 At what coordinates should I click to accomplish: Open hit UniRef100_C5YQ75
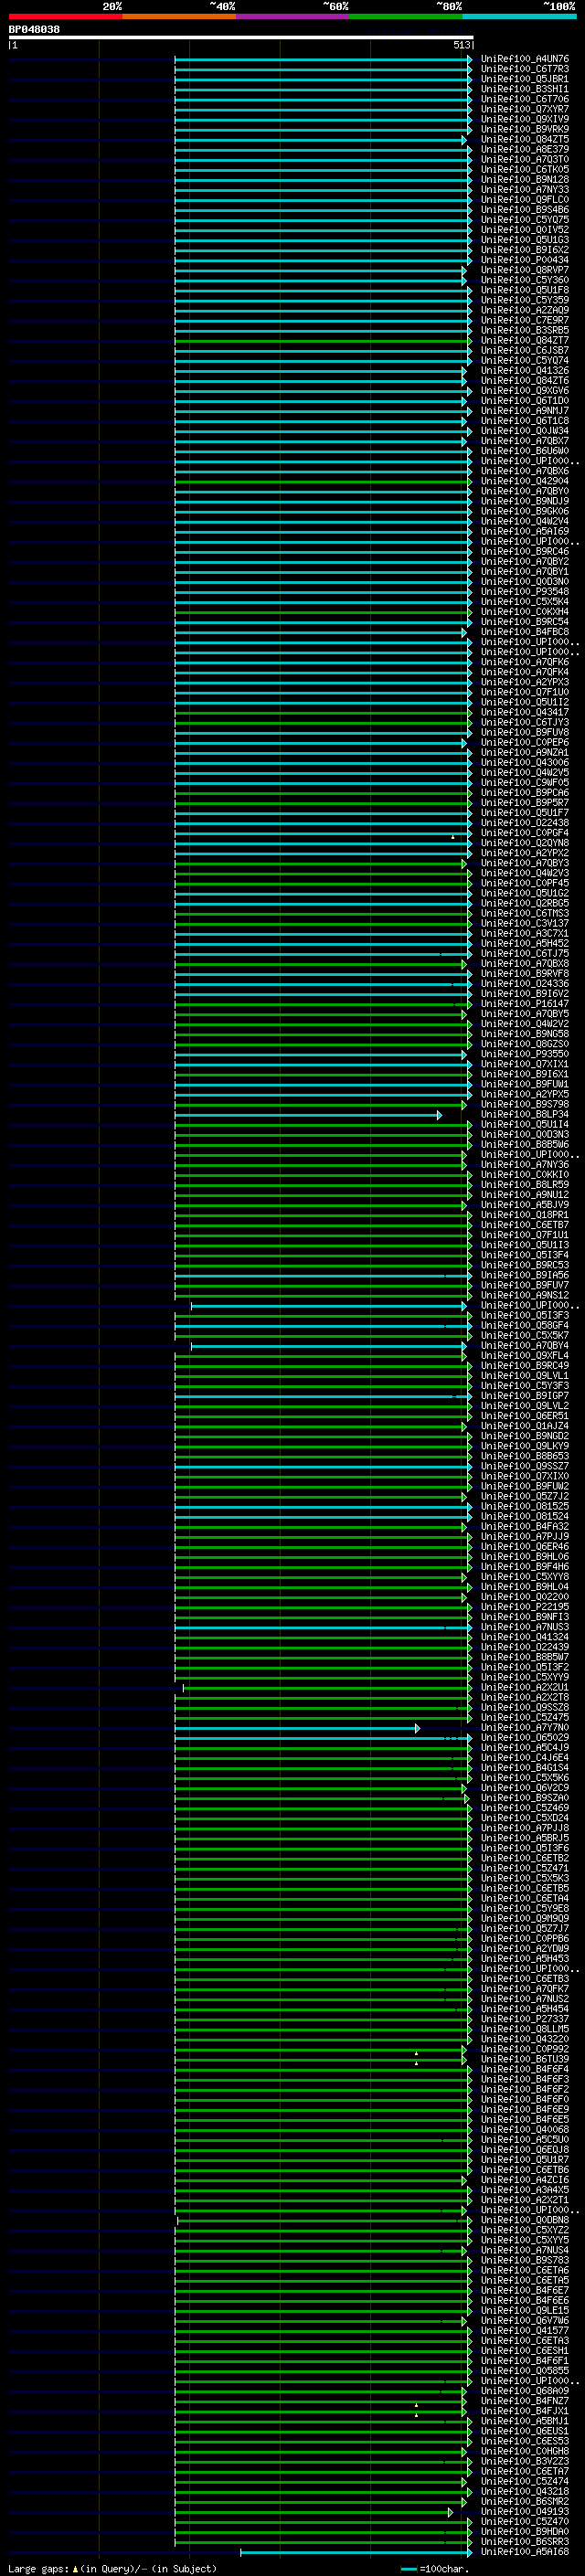click(x=524, y=219)
